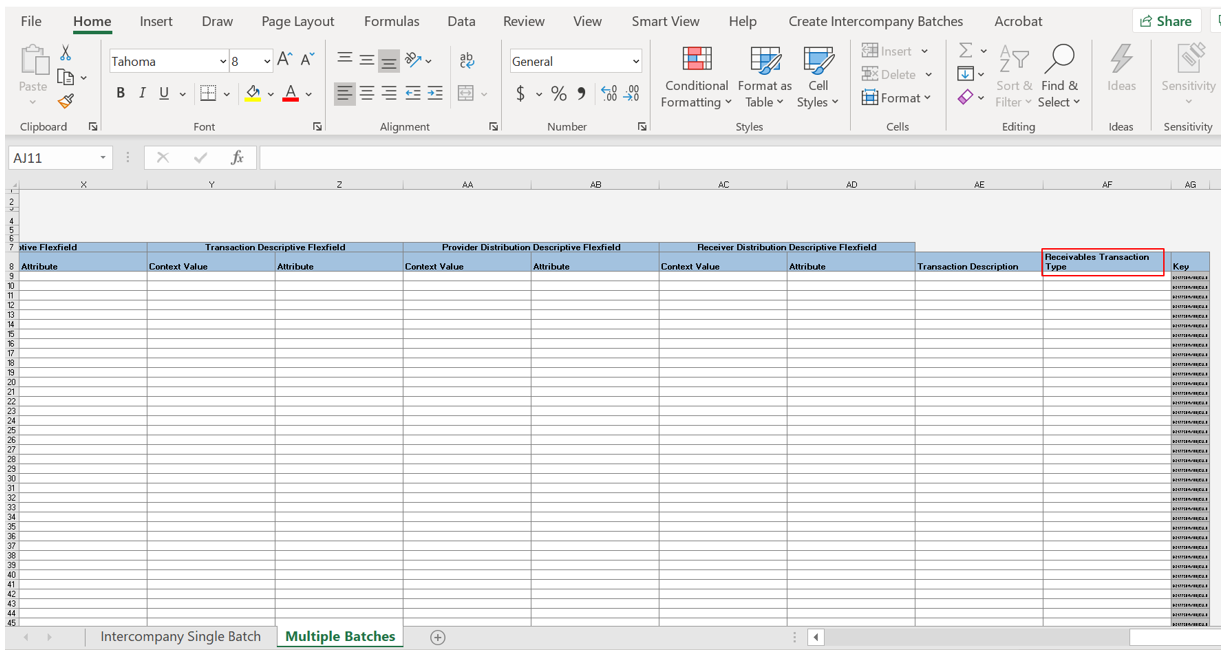
Task: Toggle Italic formatting
Action: (142, 93)
